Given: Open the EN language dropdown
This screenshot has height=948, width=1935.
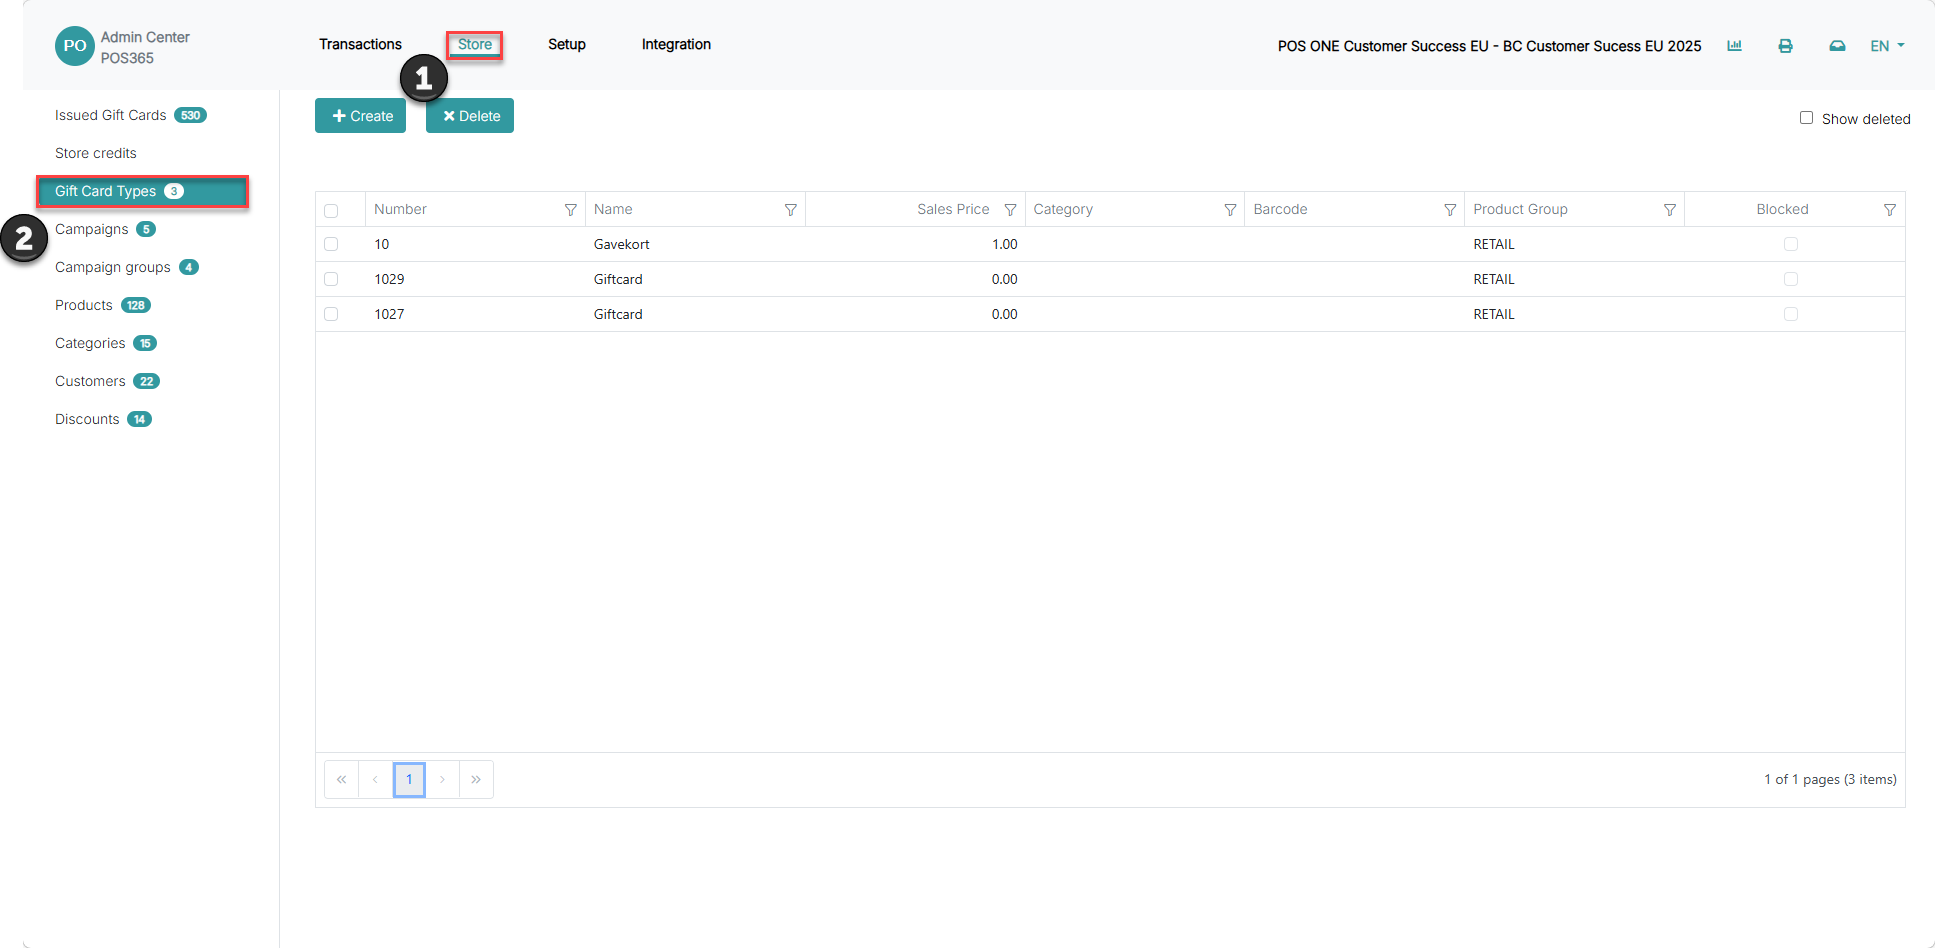Looking at the screenshot, I should [1887, 46].
